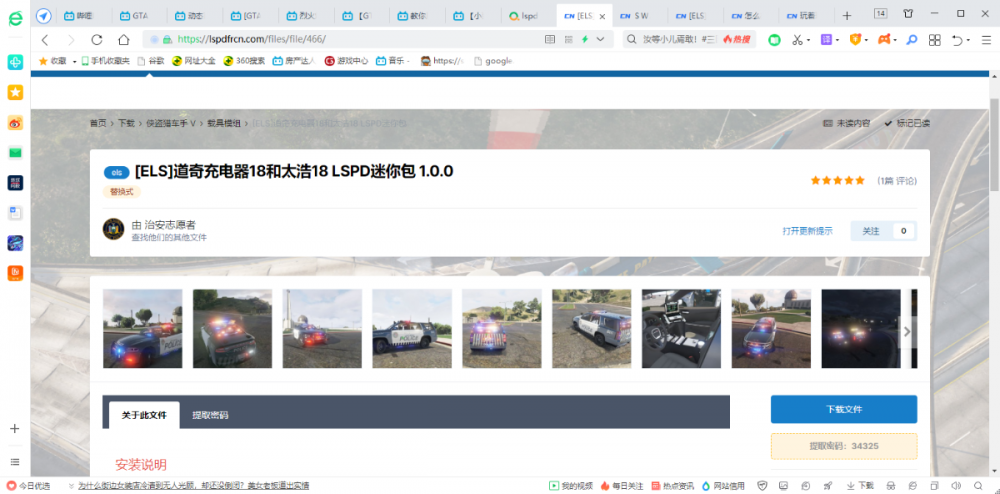Expand the game controller dropdown arrow
The width and height of the screenshot is (1000, 494).
(x=895, y=40)
